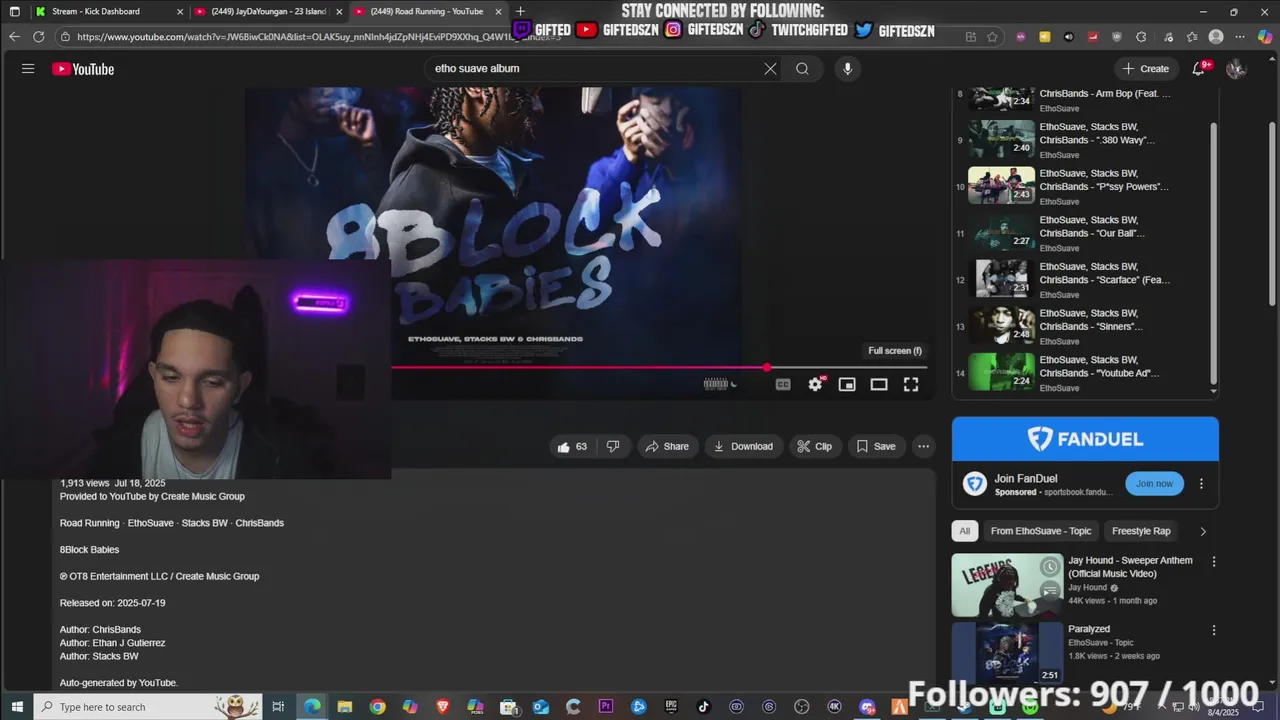Screen dimensions: 1280x720
Task: Click Join now on FanDuel ad
Action: (x=1154, y=484)
